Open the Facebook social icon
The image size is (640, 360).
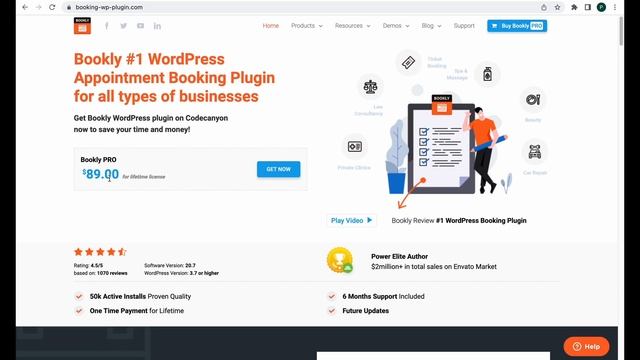107,26
